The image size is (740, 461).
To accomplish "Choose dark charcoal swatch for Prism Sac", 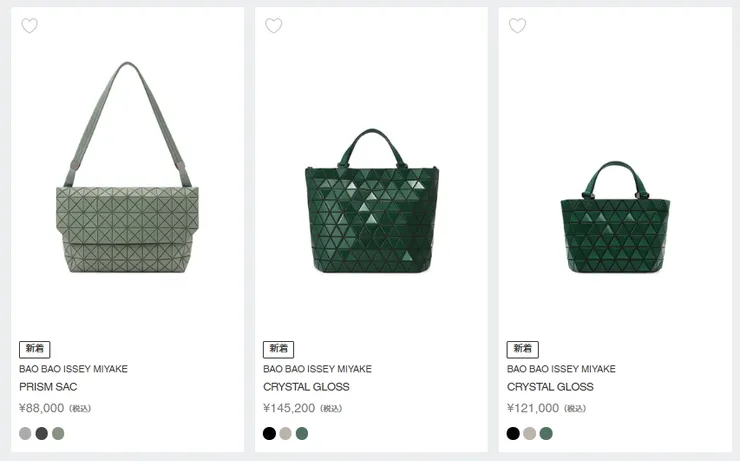I will pyautogui.click(x=42, y=434).
